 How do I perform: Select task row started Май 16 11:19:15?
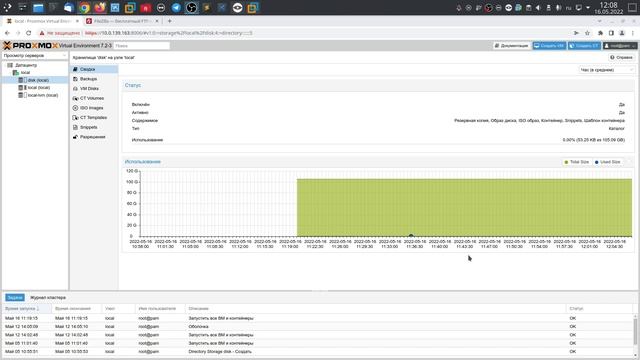pyautogui.click(x=318, y=318)
